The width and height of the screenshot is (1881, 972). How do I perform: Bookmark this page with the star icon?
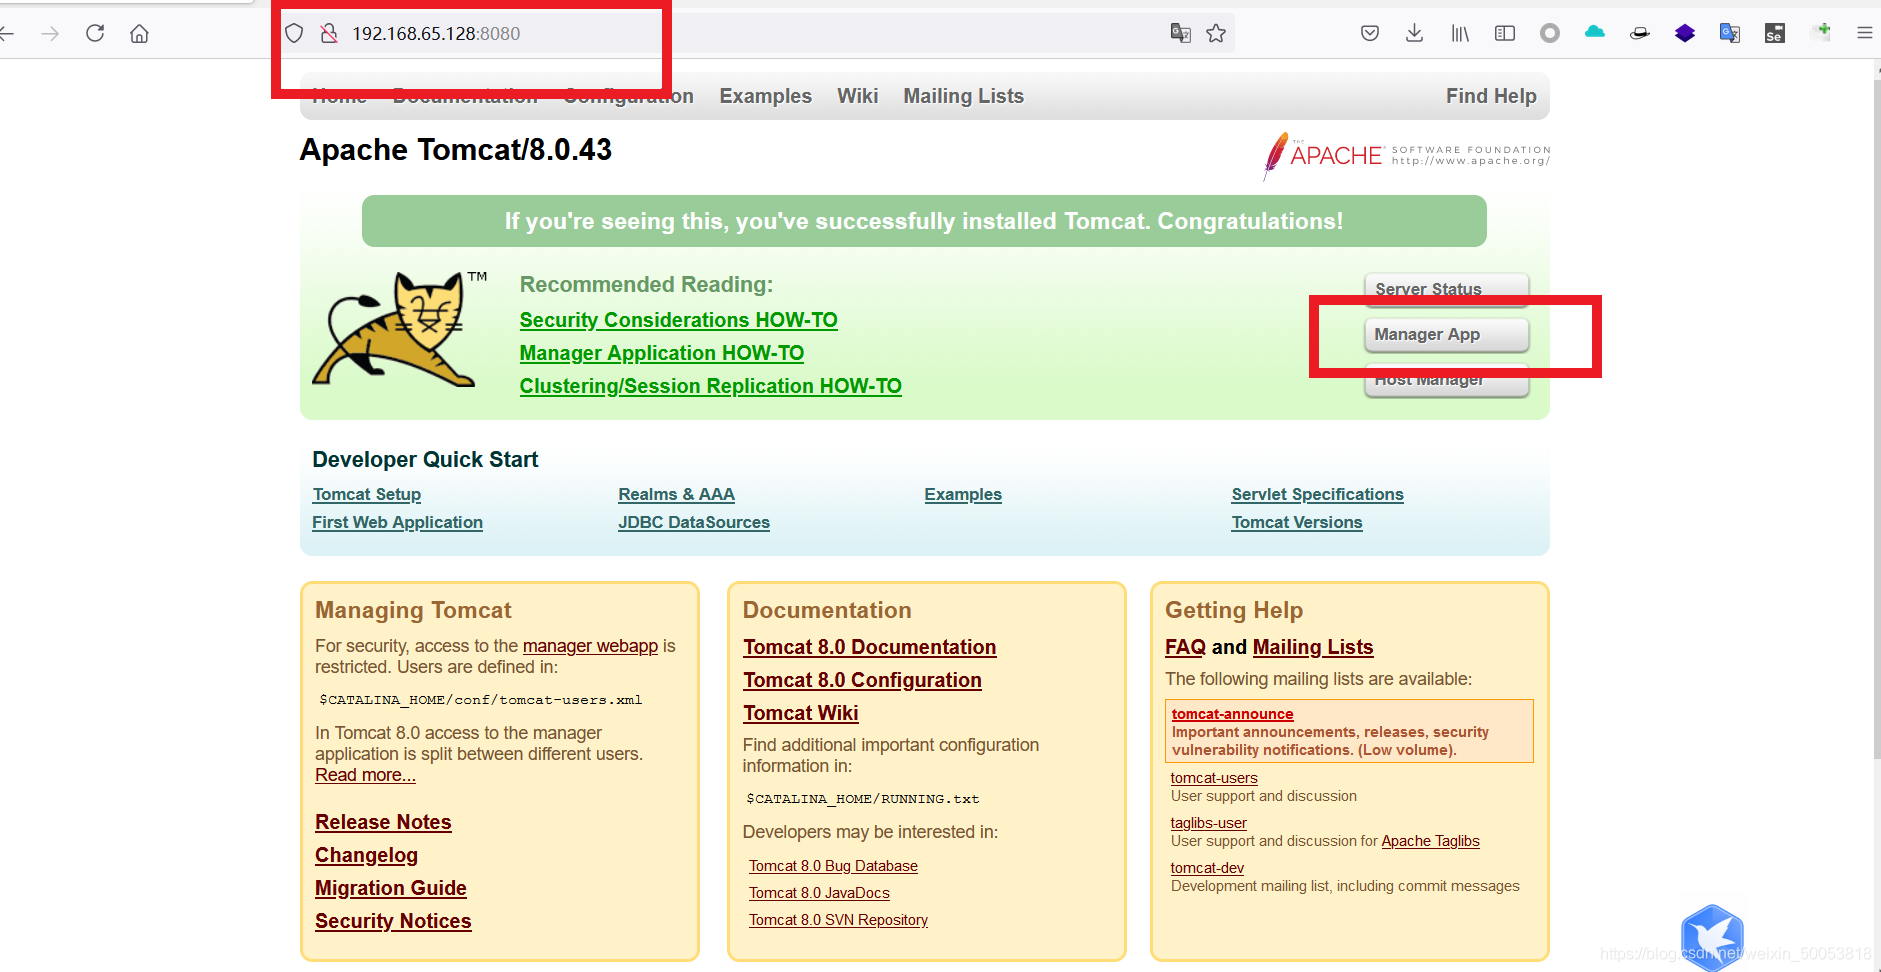1216,34
